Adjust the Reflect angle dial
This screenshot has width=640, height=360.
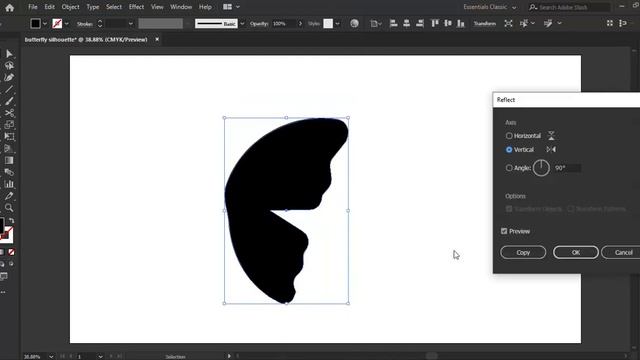[541, 168]
